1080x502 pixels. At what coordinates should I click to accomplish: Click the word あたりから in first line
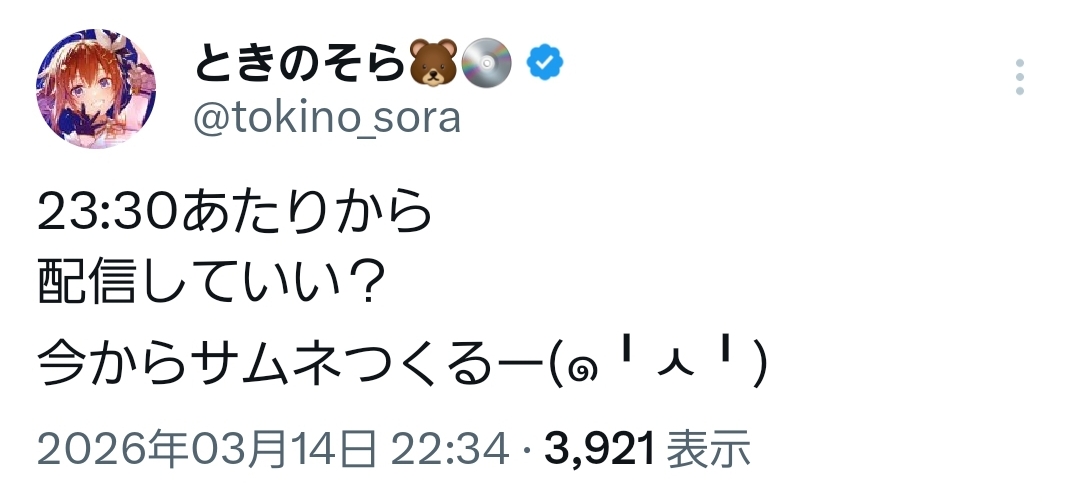pyautogui.click(x=308, y=214)
